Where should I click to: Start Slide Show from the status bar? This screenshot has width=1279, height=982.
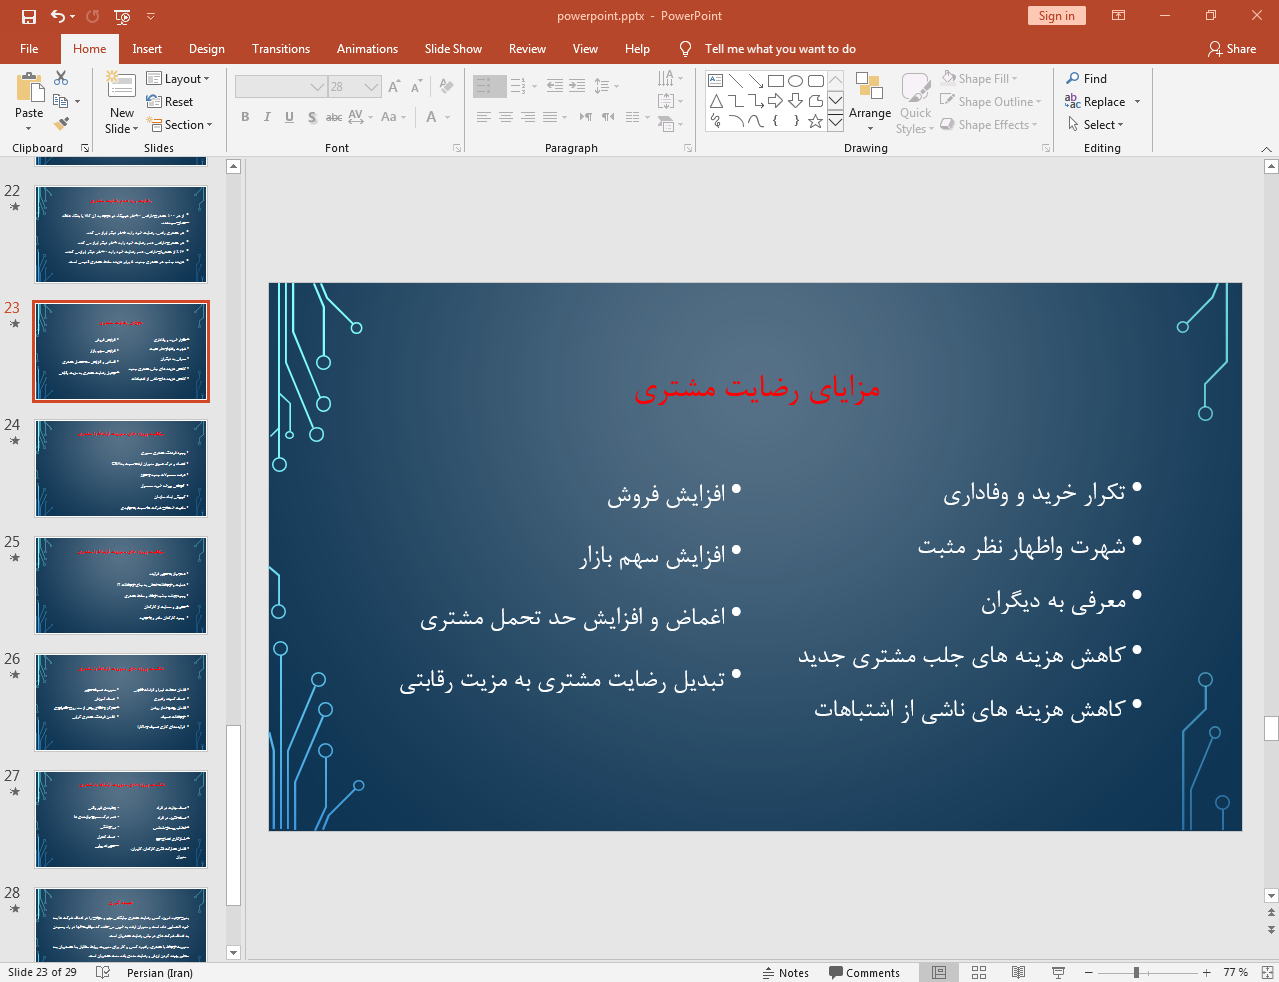(1058, 972)
